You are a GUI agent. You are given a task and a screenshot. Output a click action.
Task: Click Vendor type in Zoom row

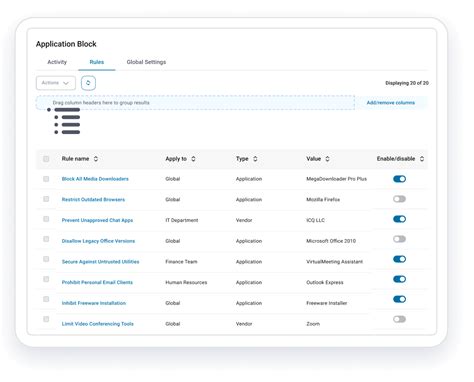pos(244,324)
